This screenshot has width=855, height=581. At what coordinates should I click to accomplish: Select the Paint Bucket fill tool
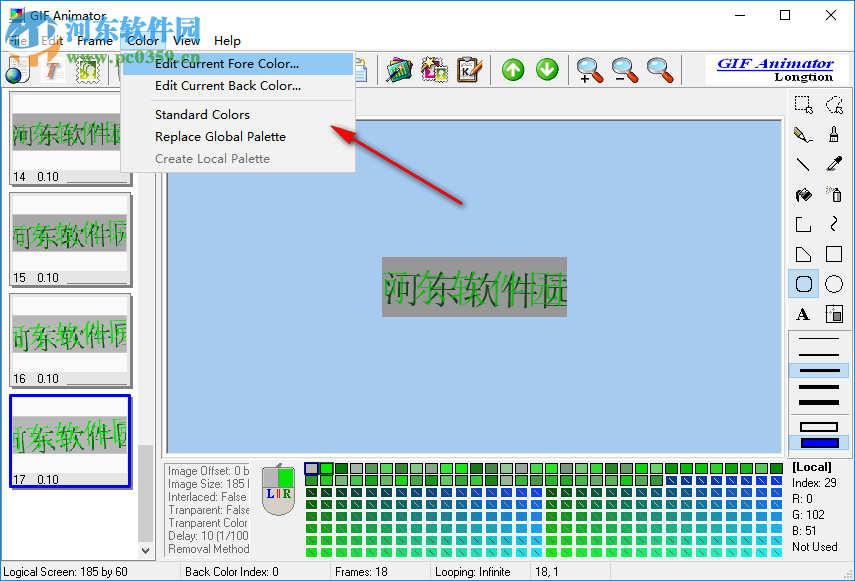(x=803, y=194)
